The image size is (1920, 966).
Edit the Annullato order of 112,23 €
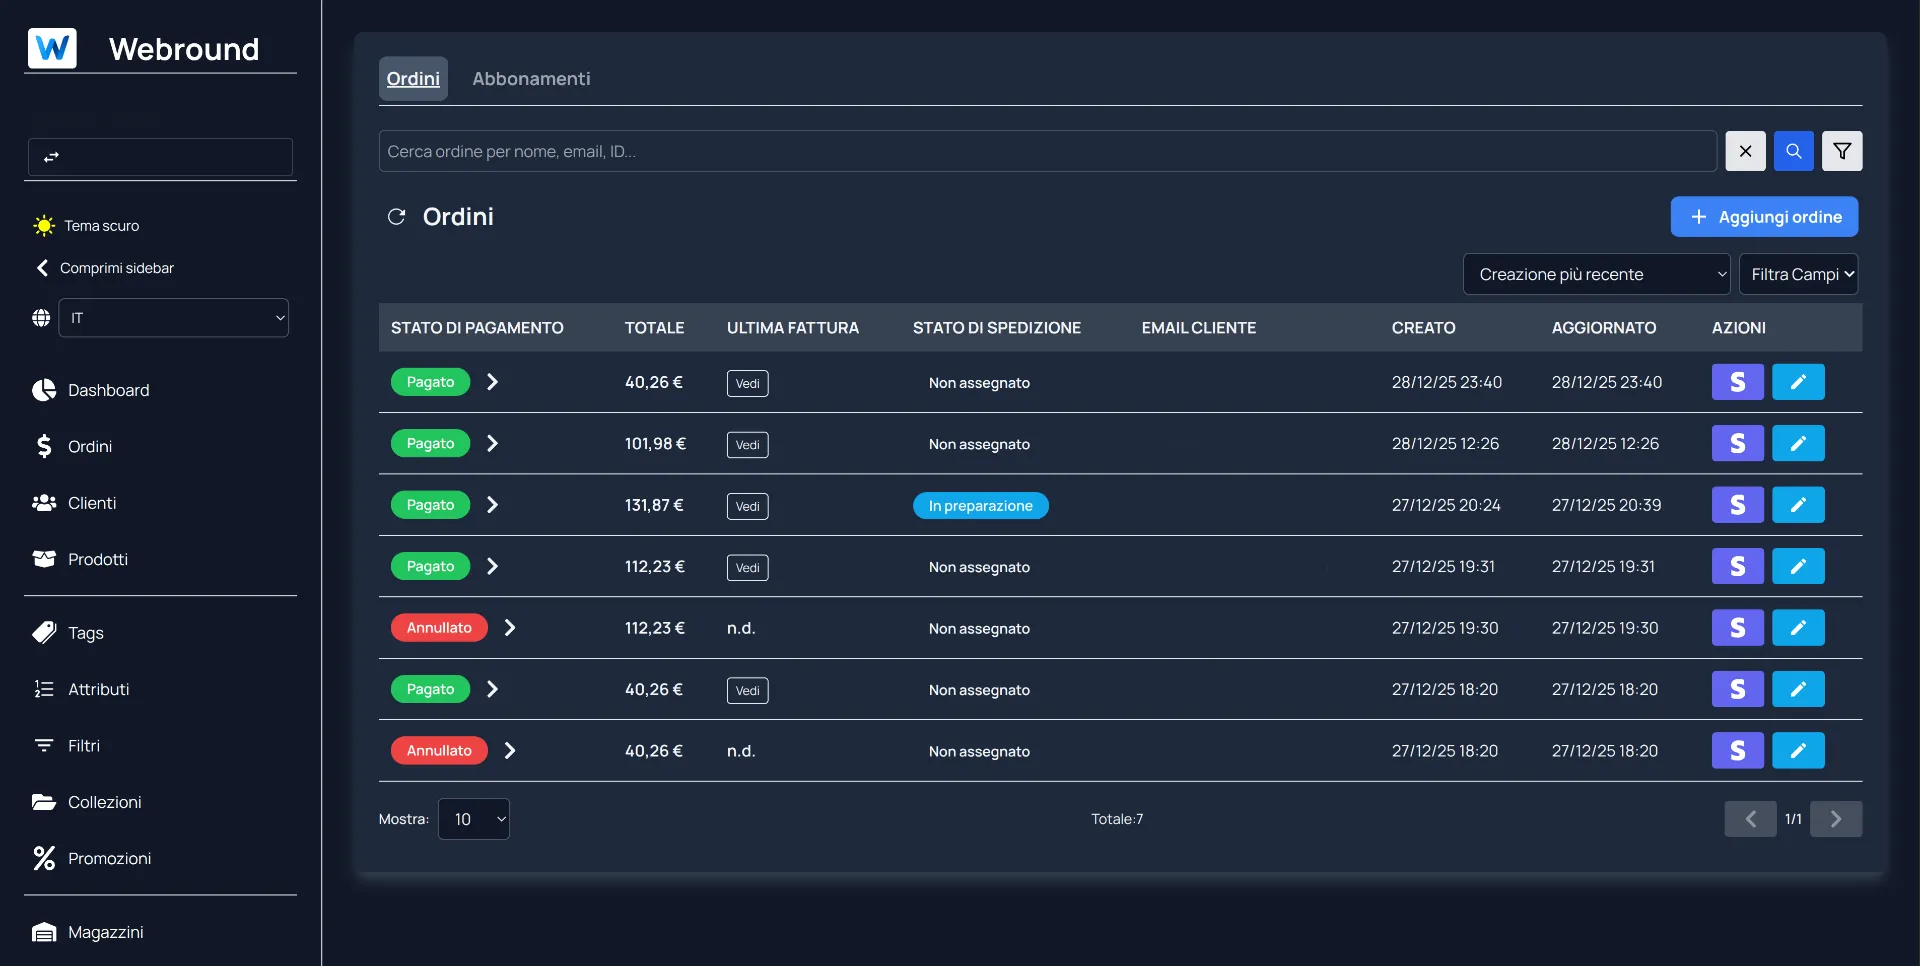coord(1797,627)
